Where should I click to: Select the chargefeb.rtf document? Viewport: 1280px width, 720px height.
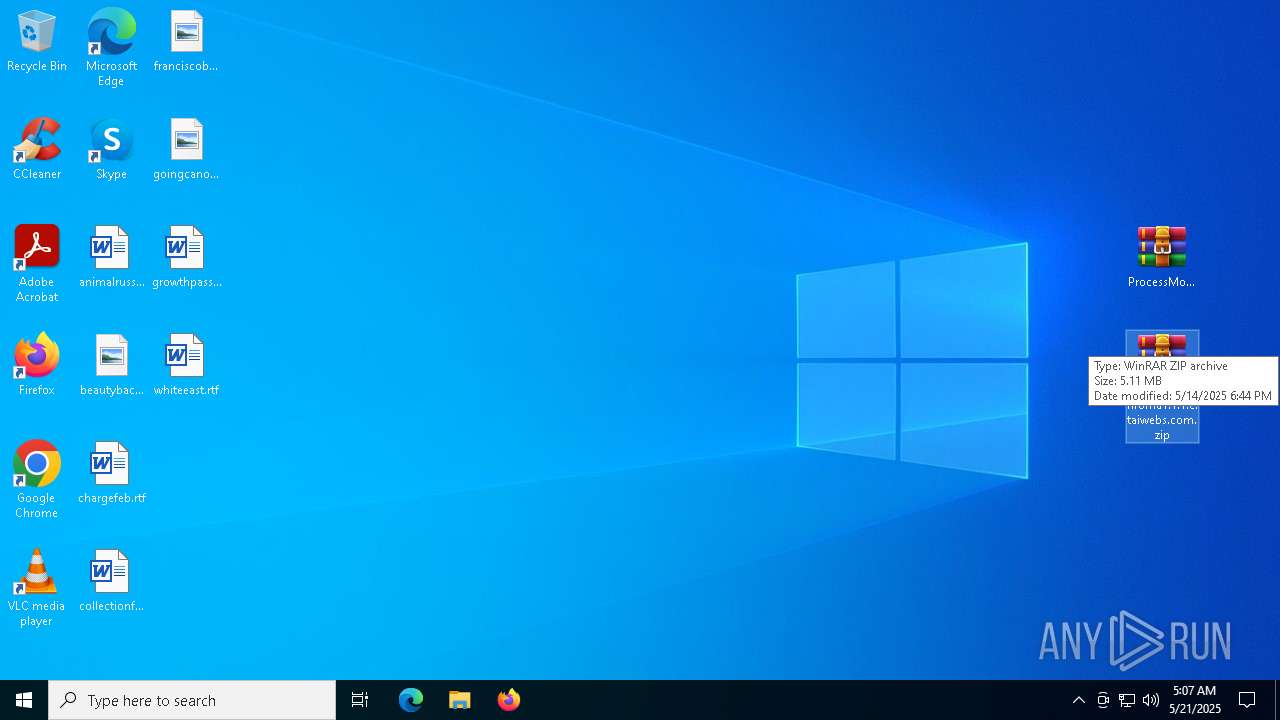coord(111,474)
